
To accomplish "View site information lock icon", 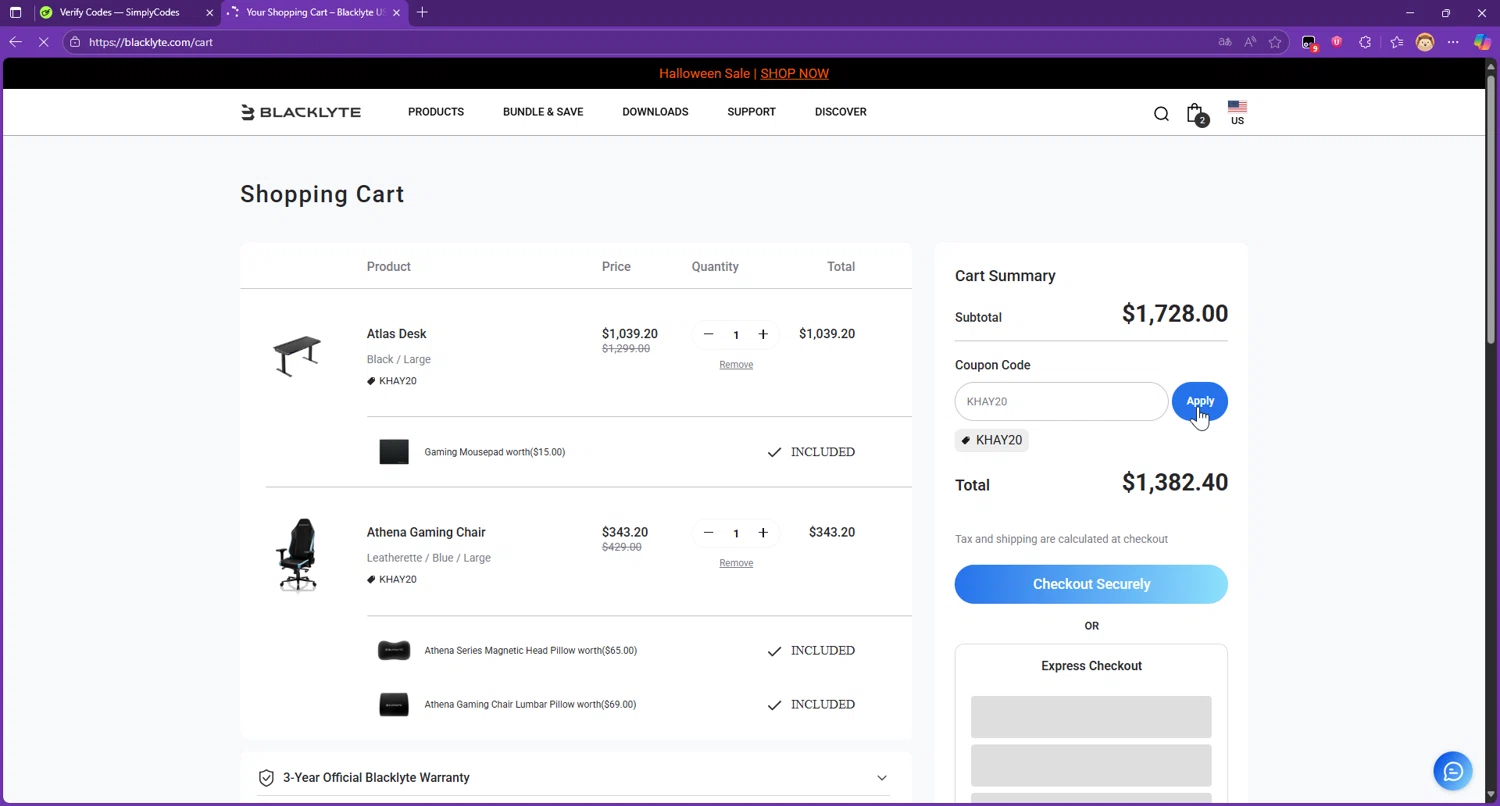I will click(75, 42).
